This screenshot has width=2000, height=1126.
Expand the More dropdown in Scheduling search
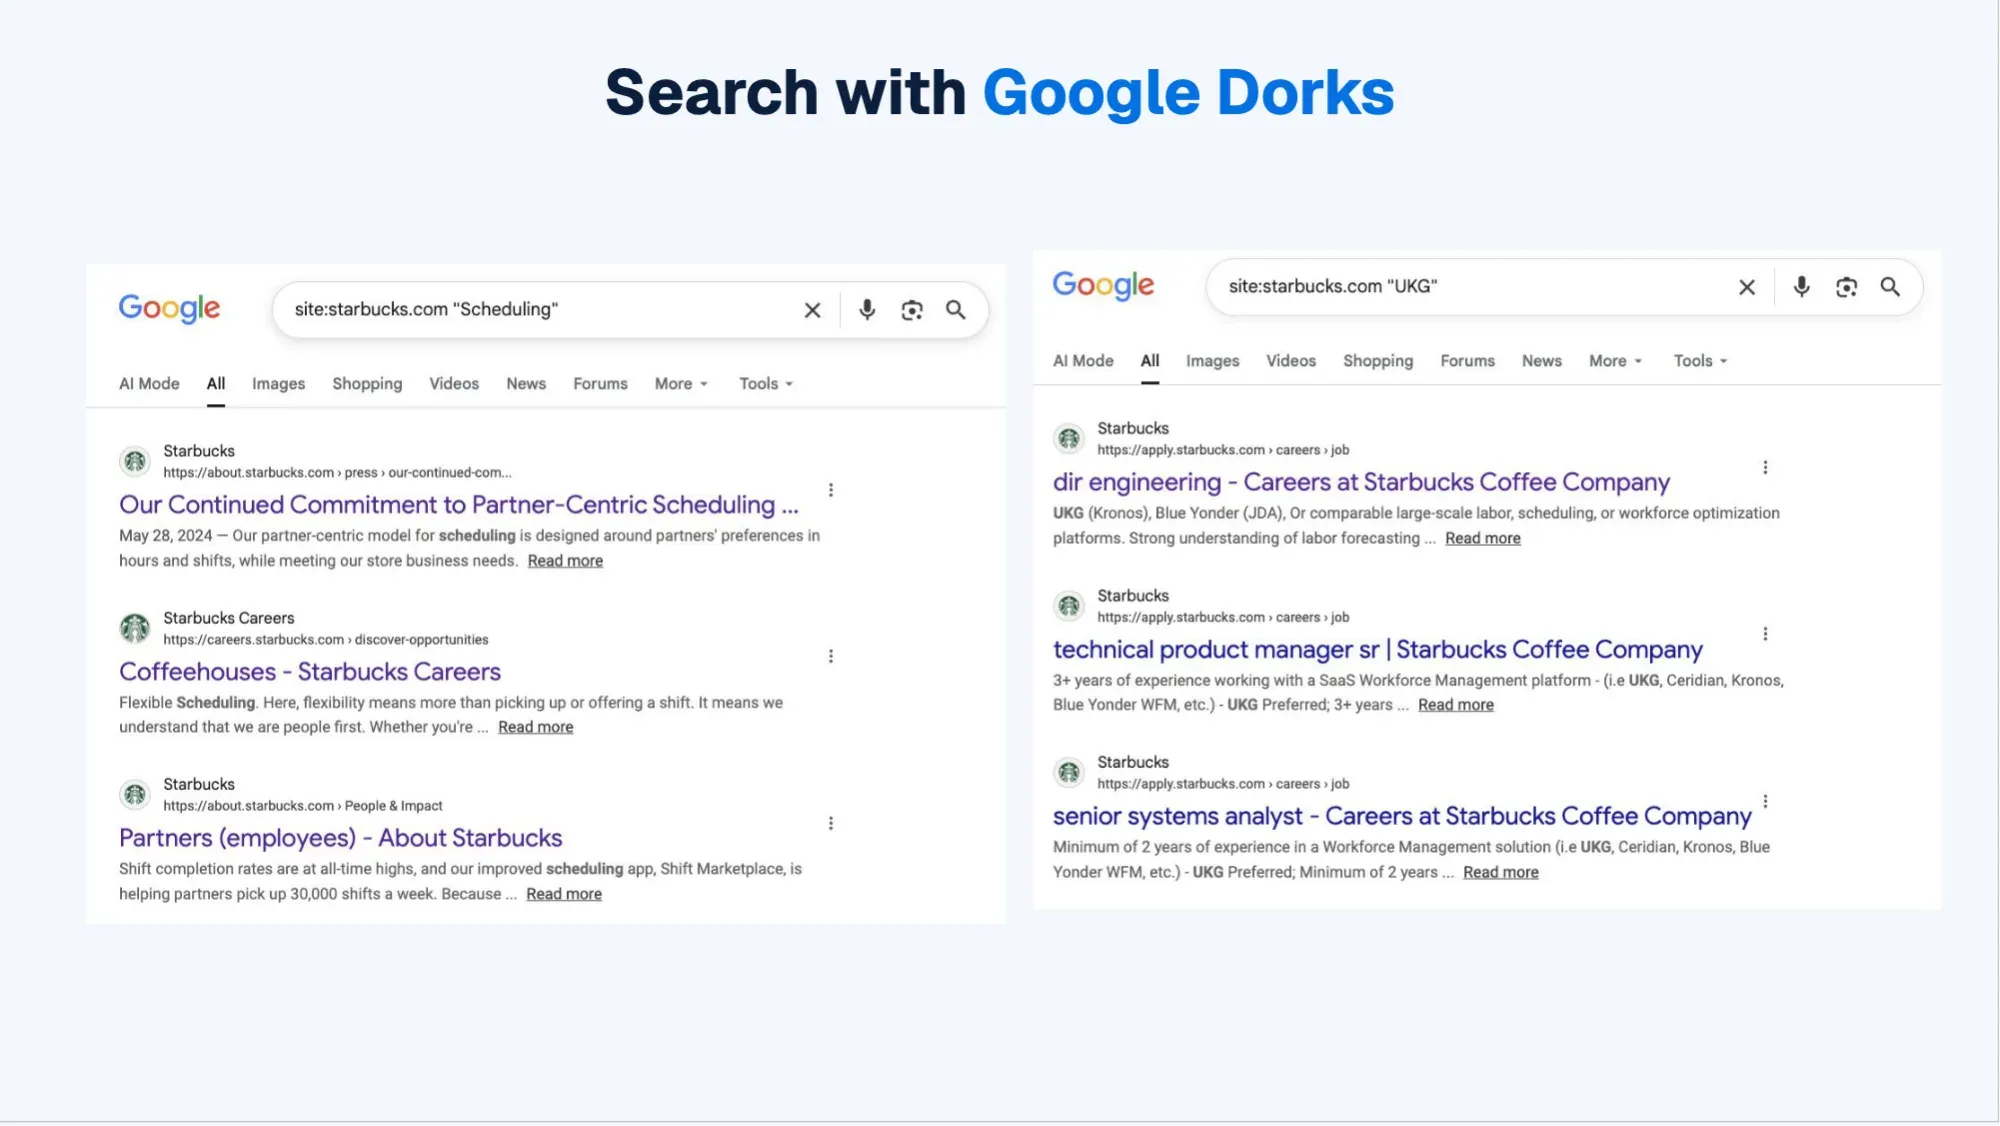[682, 384]
